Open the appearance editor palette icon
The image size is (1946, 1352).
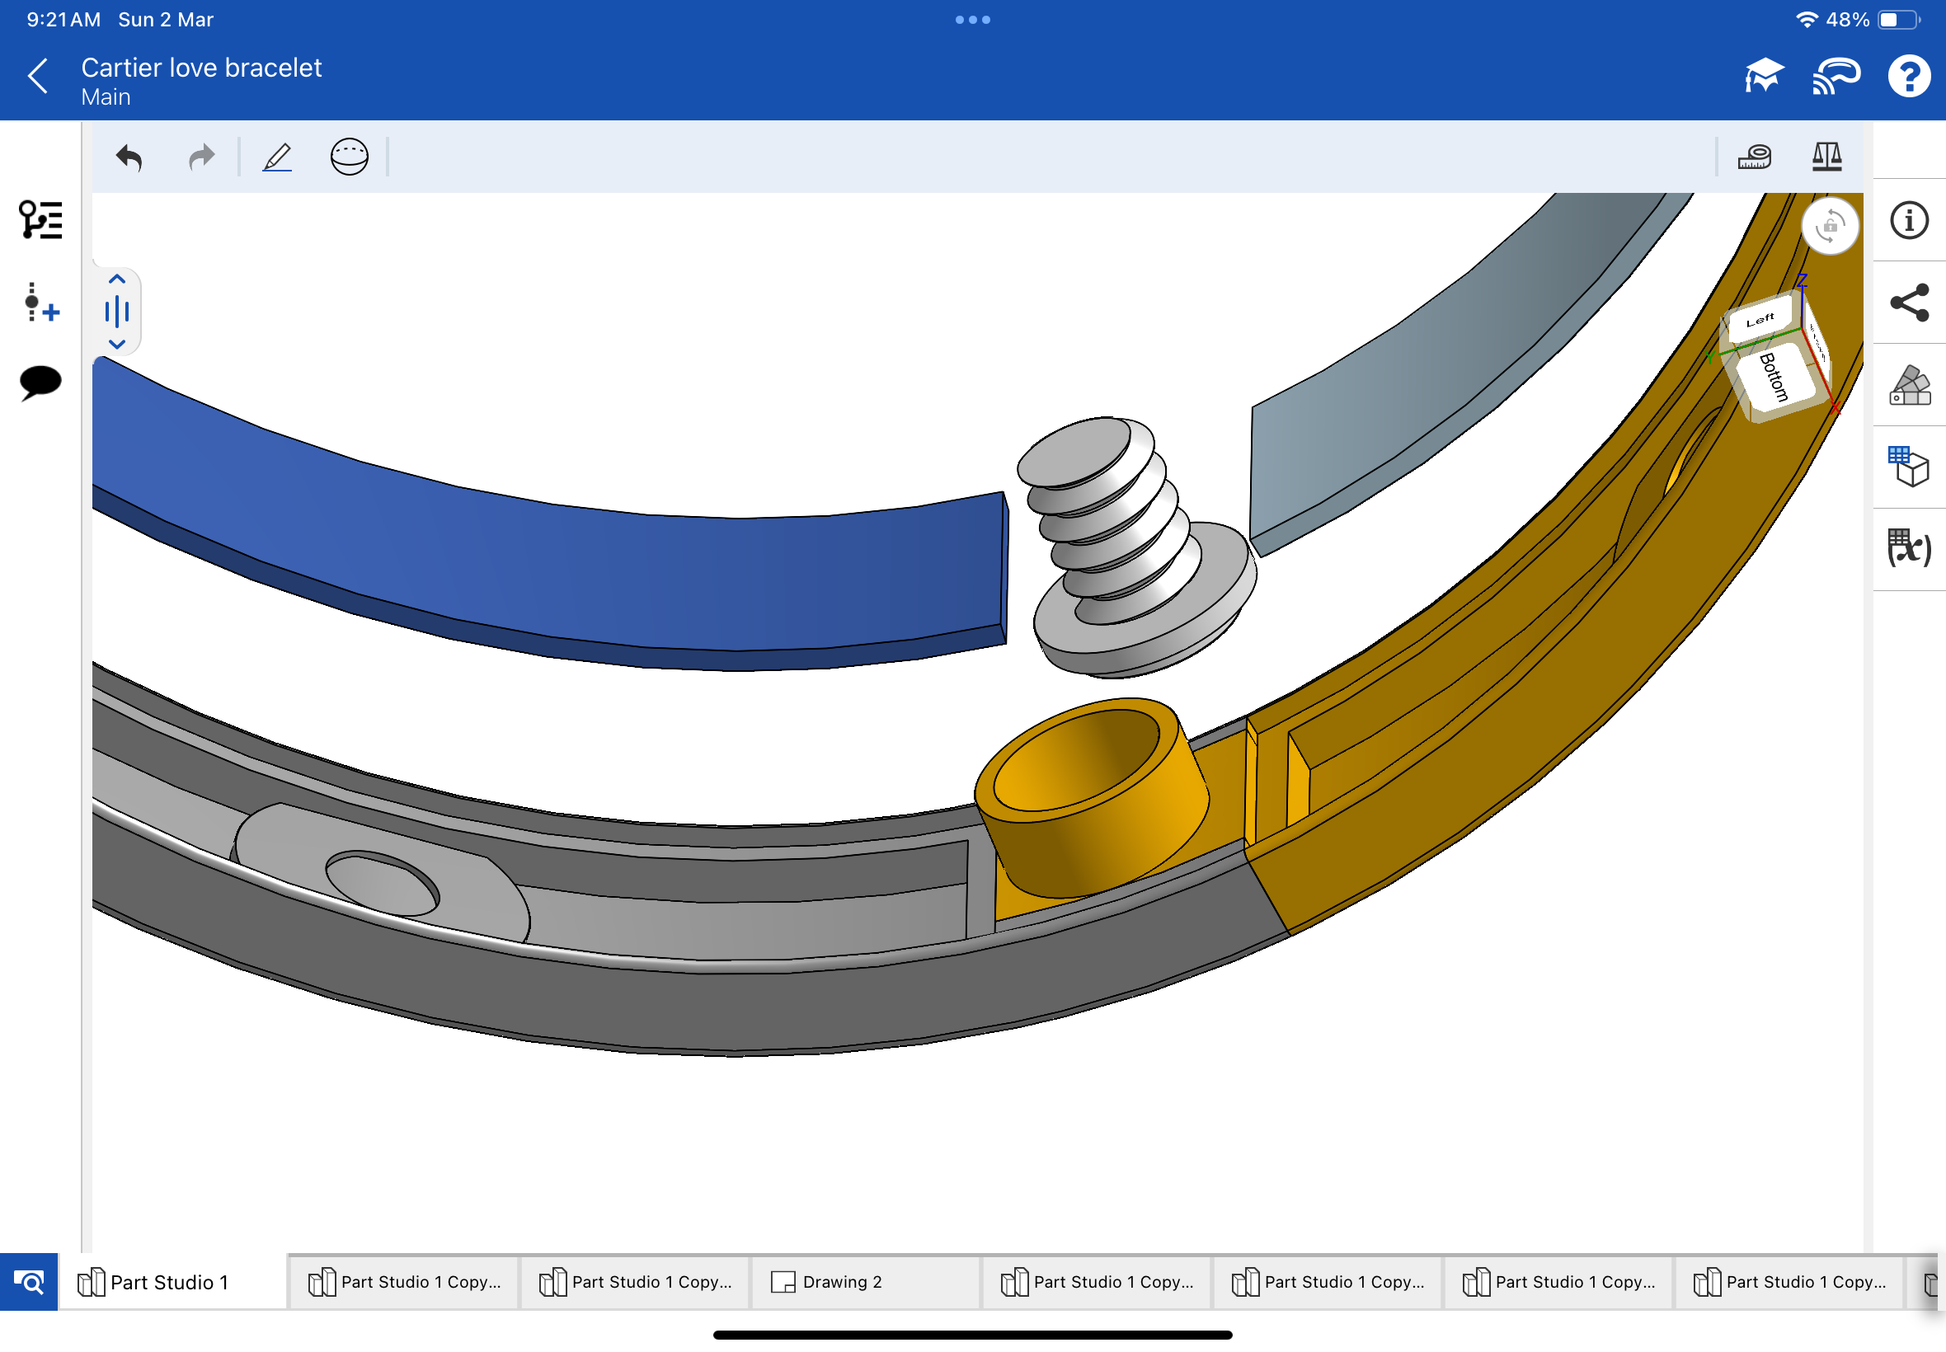click(1909, 385)
